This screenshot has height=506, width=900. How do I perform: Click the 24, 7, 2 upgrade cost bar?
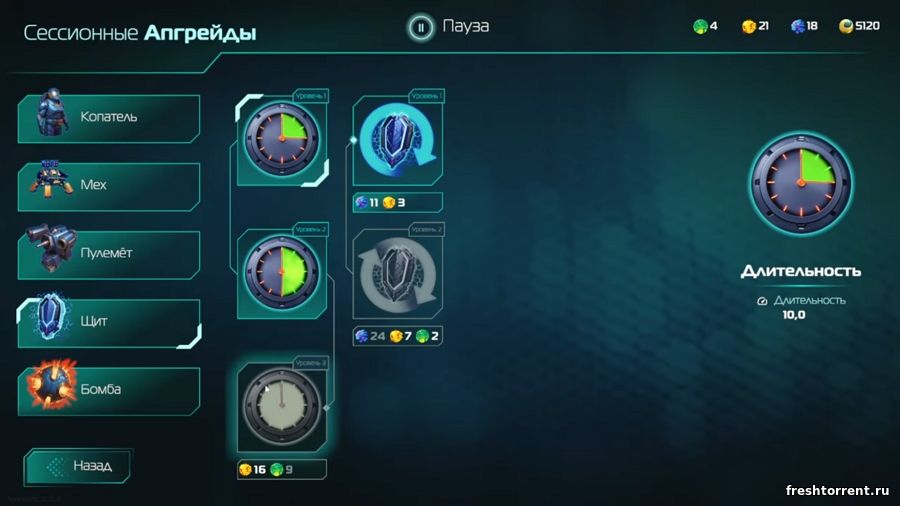397,336
